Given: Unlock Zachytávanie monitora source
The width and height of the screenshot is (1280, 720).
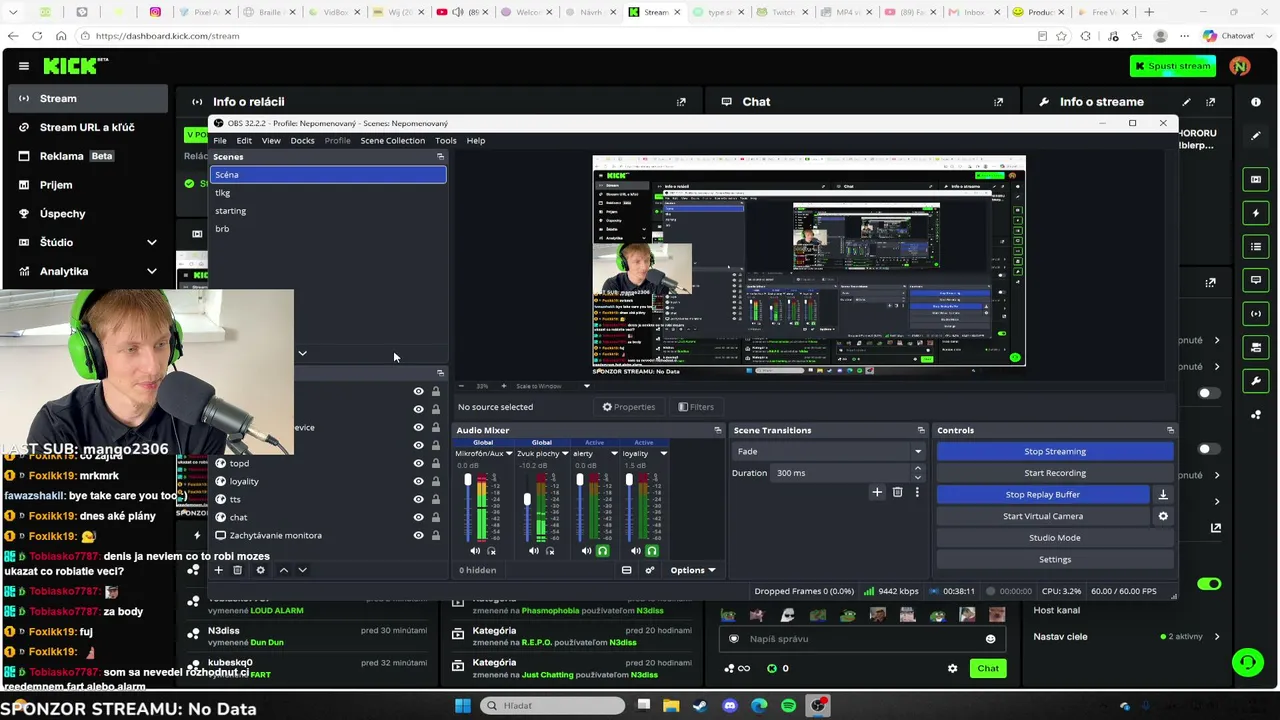Looking at the screenshot, I should [436, 535].
